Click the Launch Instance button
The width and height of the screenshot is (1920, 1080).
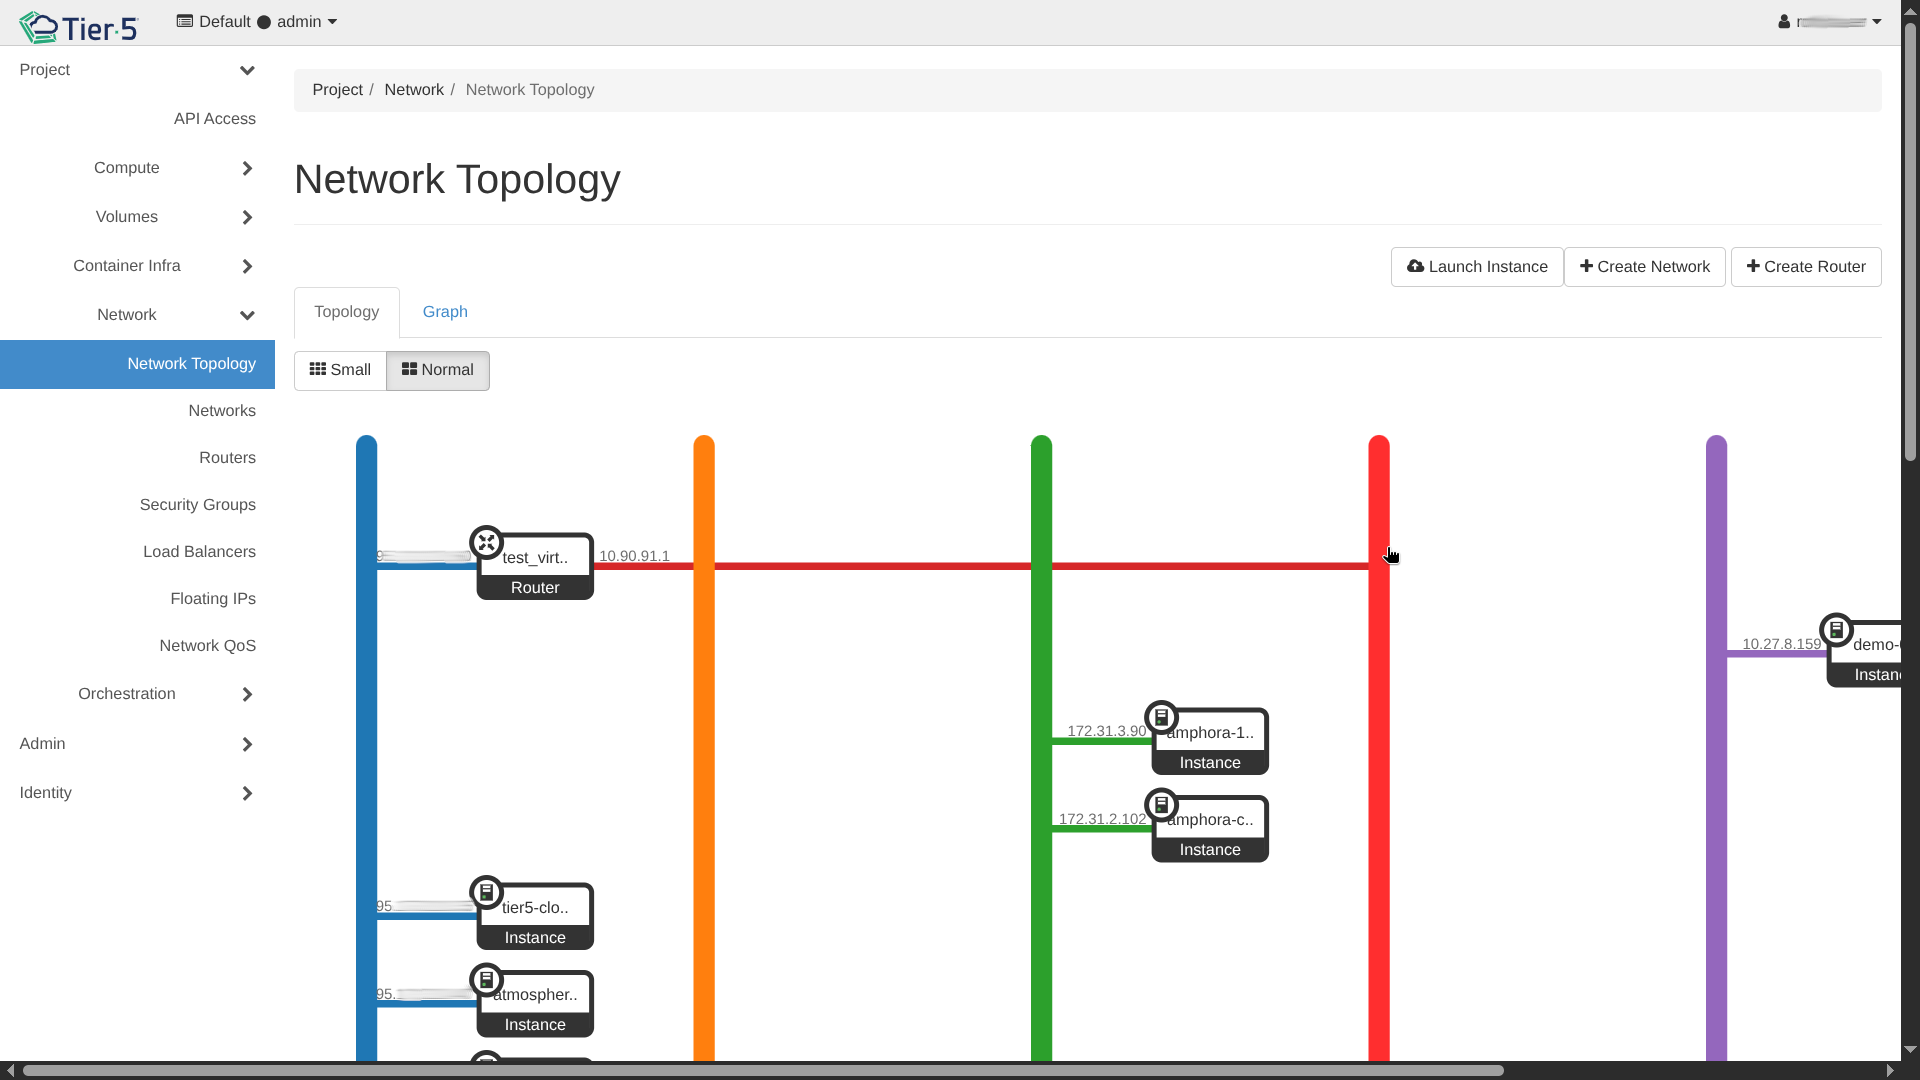1476,267
